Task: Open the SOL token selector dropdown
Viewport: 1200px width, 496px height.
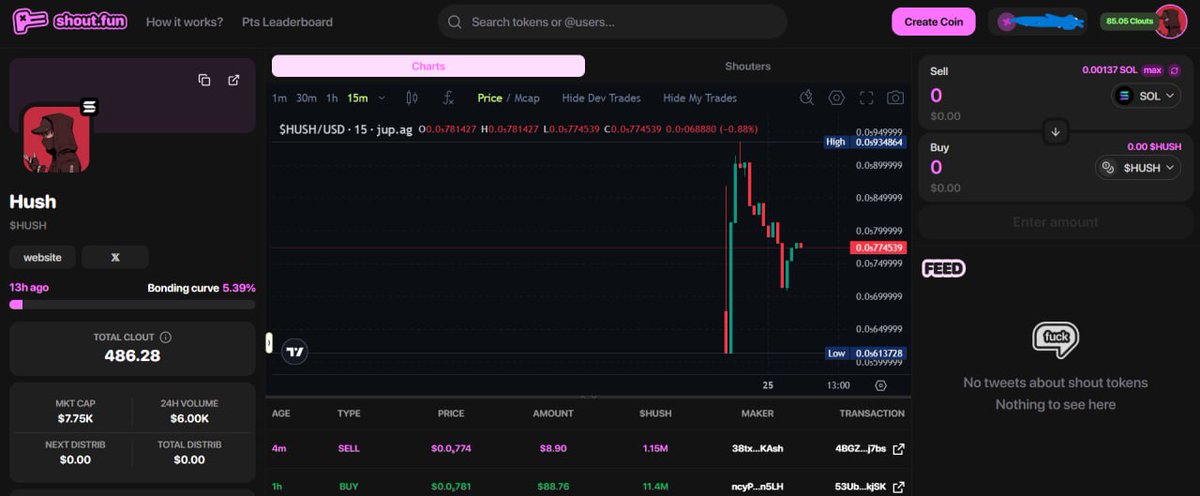Action: pyautogui.click(x=1146, y=96)
